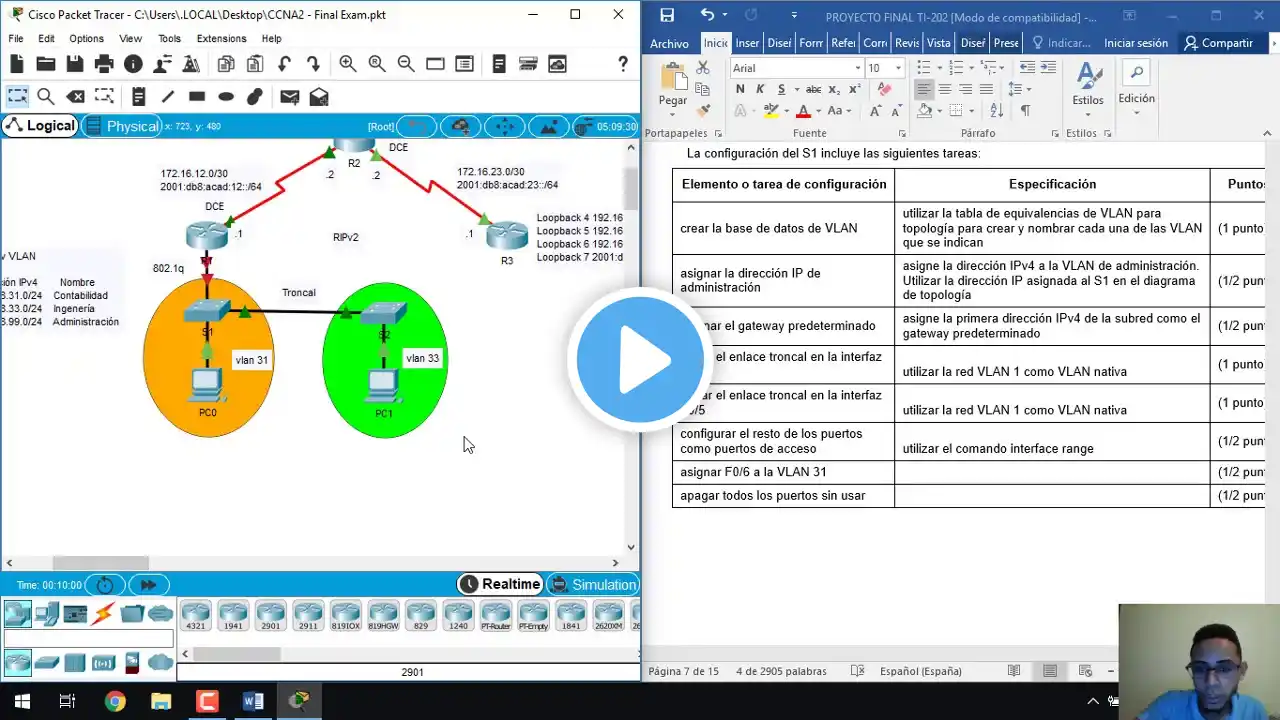Open Packet Tracer help question mark
This screenshot has width=1280, height=720.
pyautogui.click(x=623, y=64)
